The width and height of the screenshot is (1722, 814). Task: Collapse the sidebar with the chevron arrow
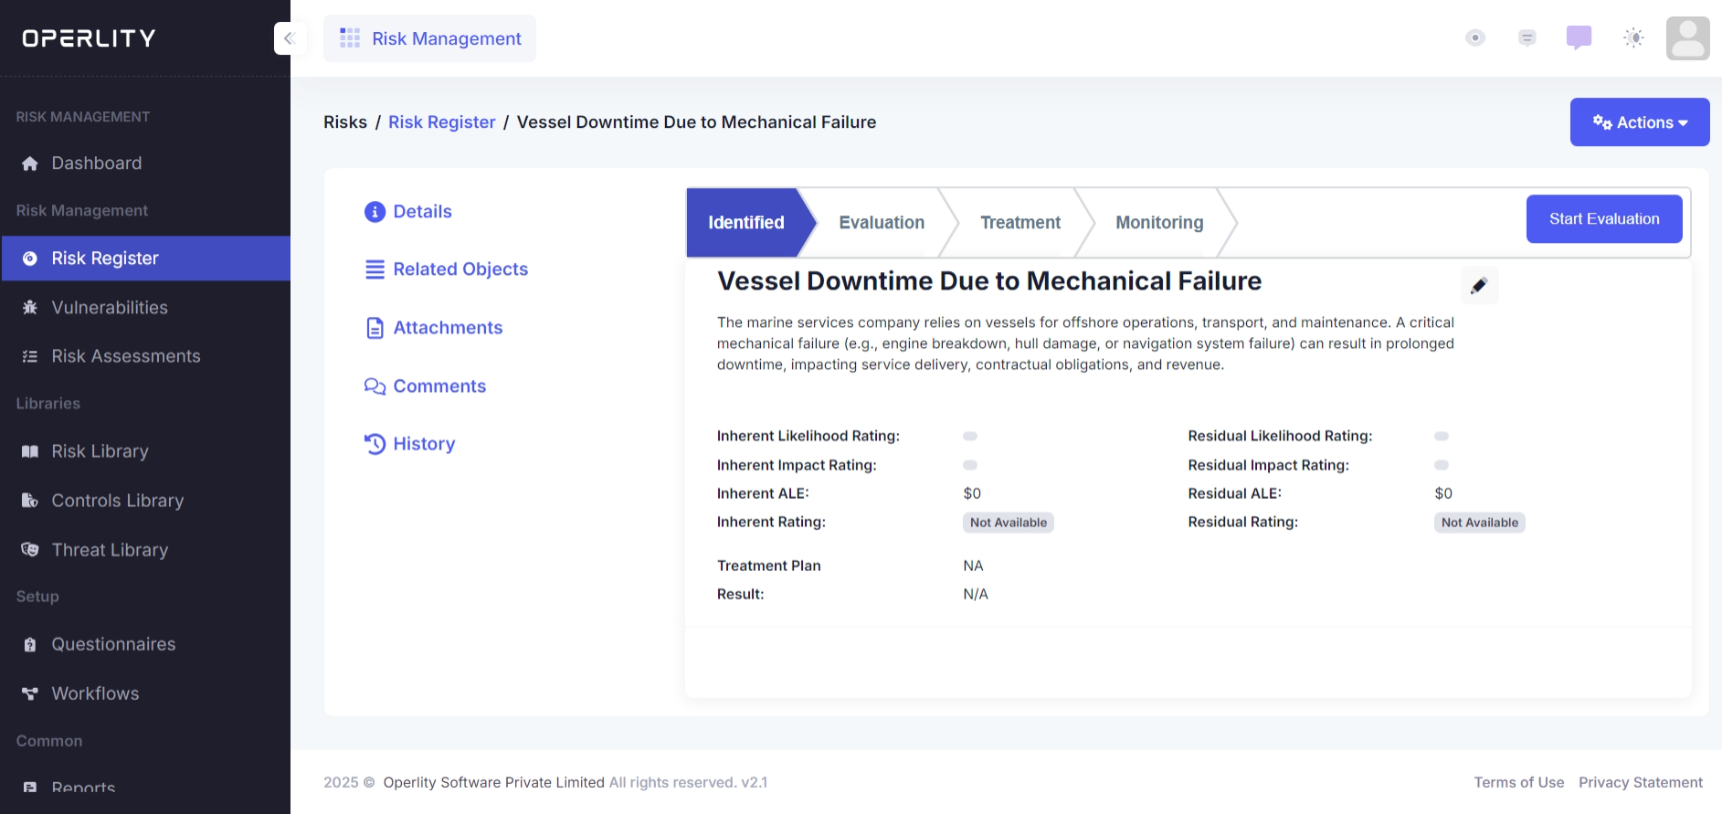point(288,38)
